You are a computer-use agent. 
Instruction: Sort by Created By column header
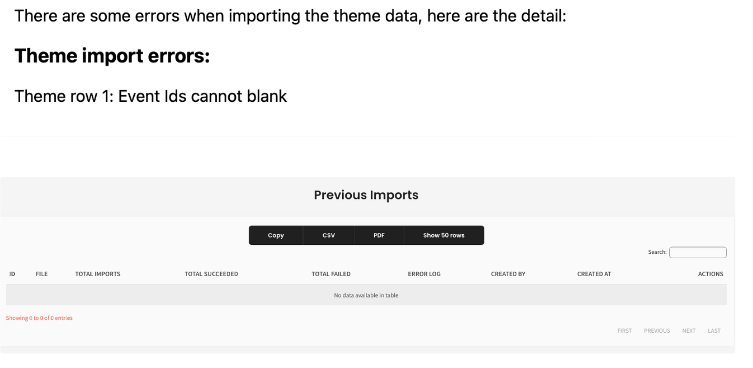click(x=508, y=274)
